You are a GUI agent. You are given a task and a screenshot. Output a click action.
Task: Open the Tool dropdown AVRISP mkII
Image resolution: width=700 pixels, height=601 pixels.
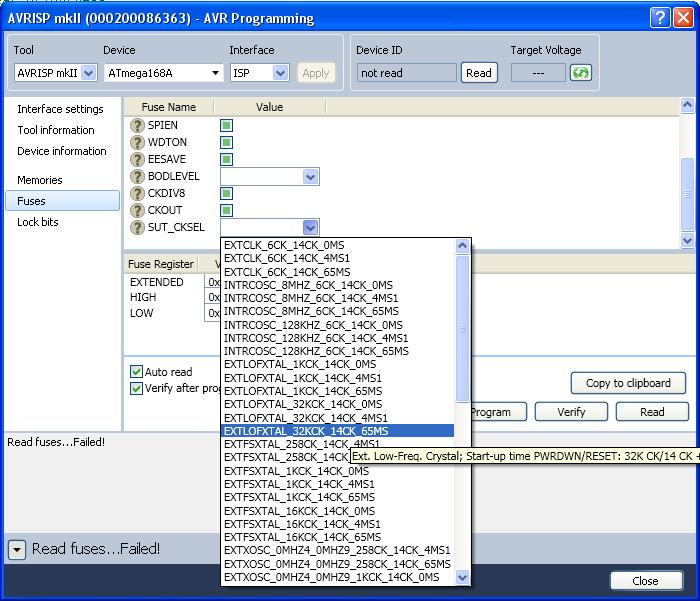[89, 73]
